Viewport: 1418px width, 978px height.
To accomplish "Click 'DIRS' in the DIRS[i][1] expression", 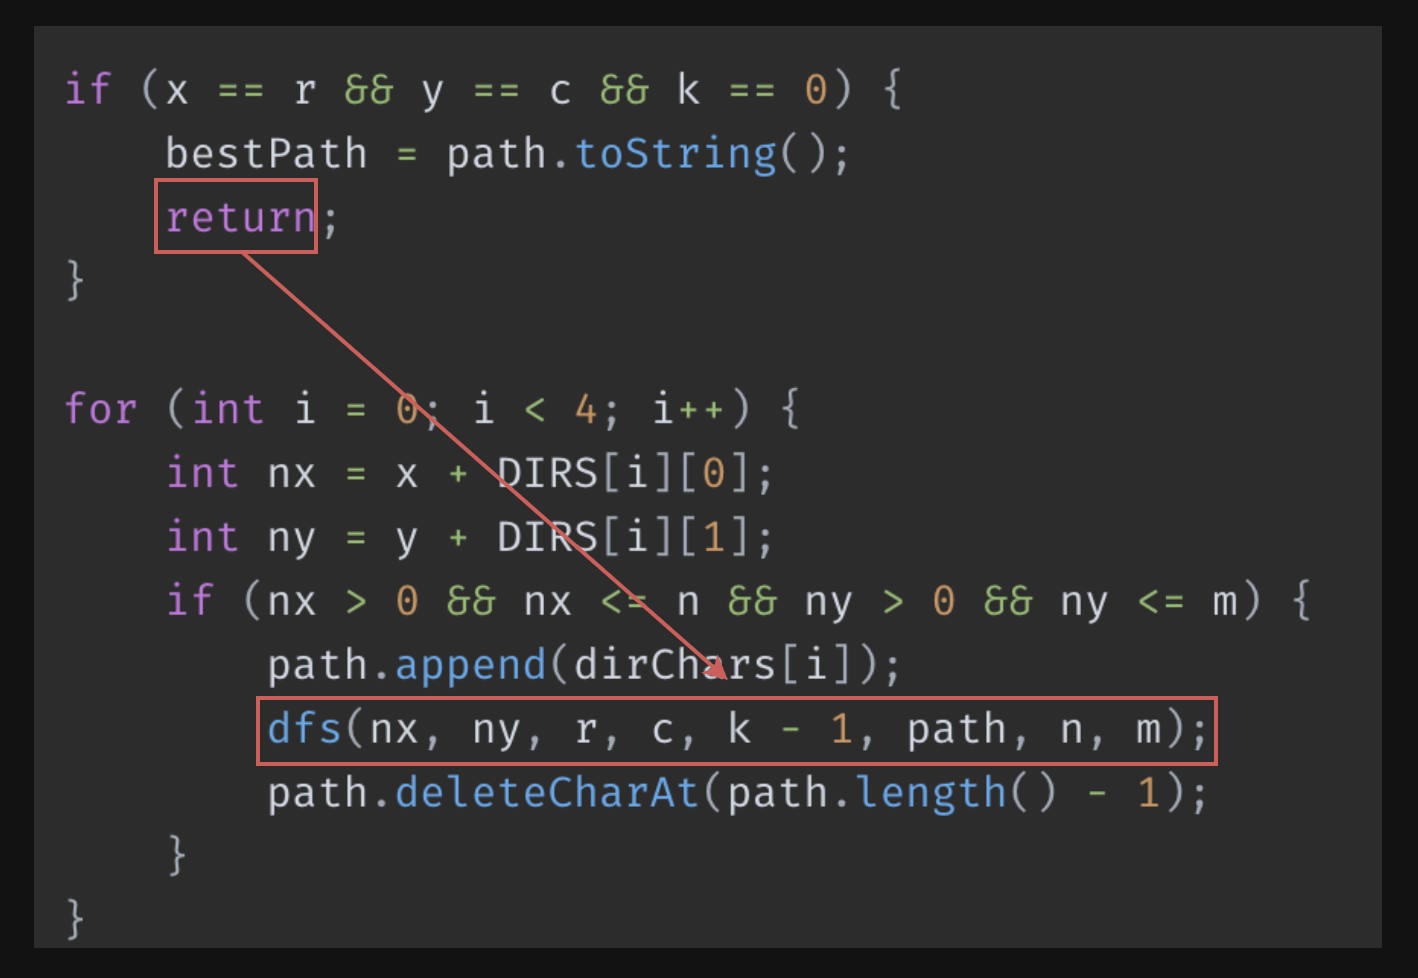I will 547,537.
